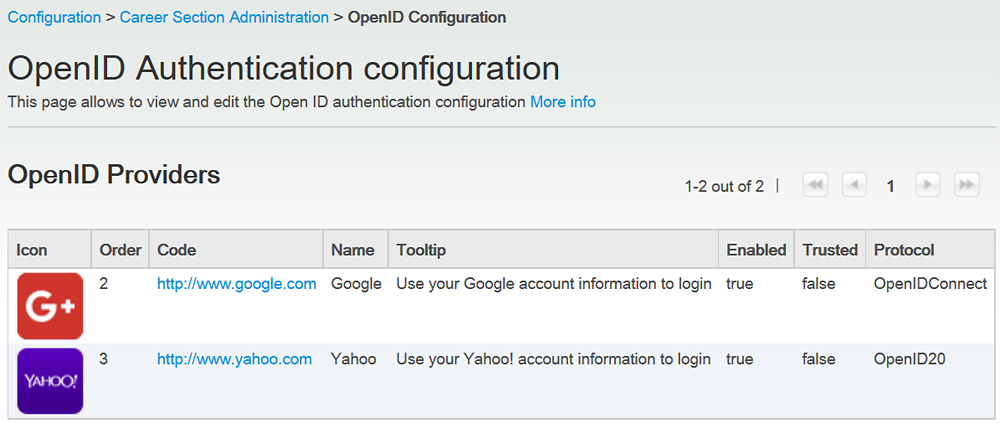Sort by the Code column header
The image size is (1000, 423).
[x=177, y=250]
